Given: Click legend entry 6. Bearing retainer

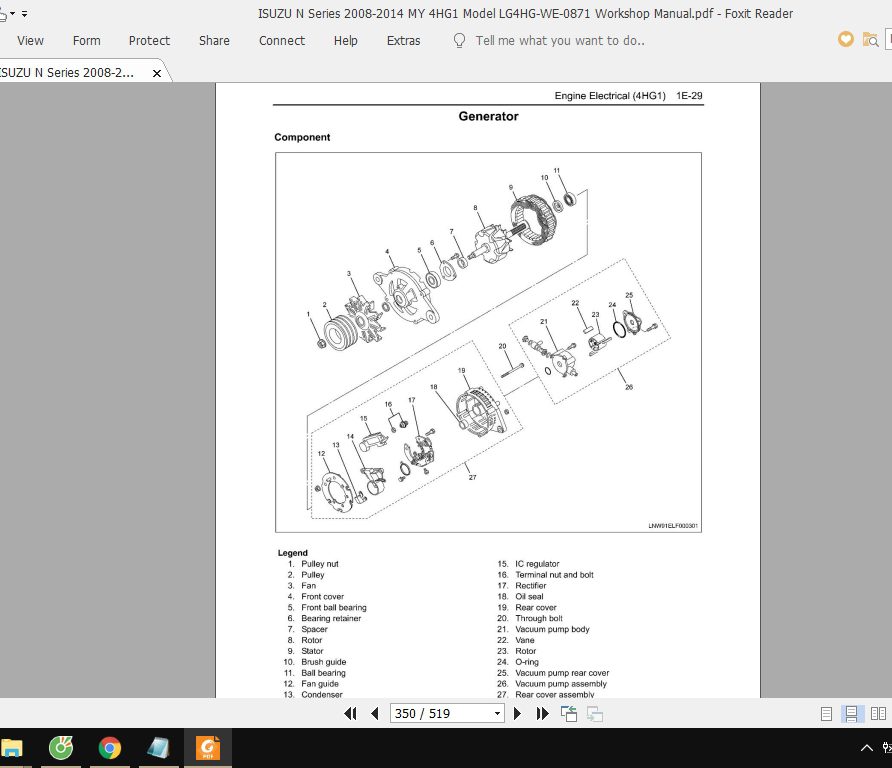Looking at the screenshot, I should click(324, 618).
